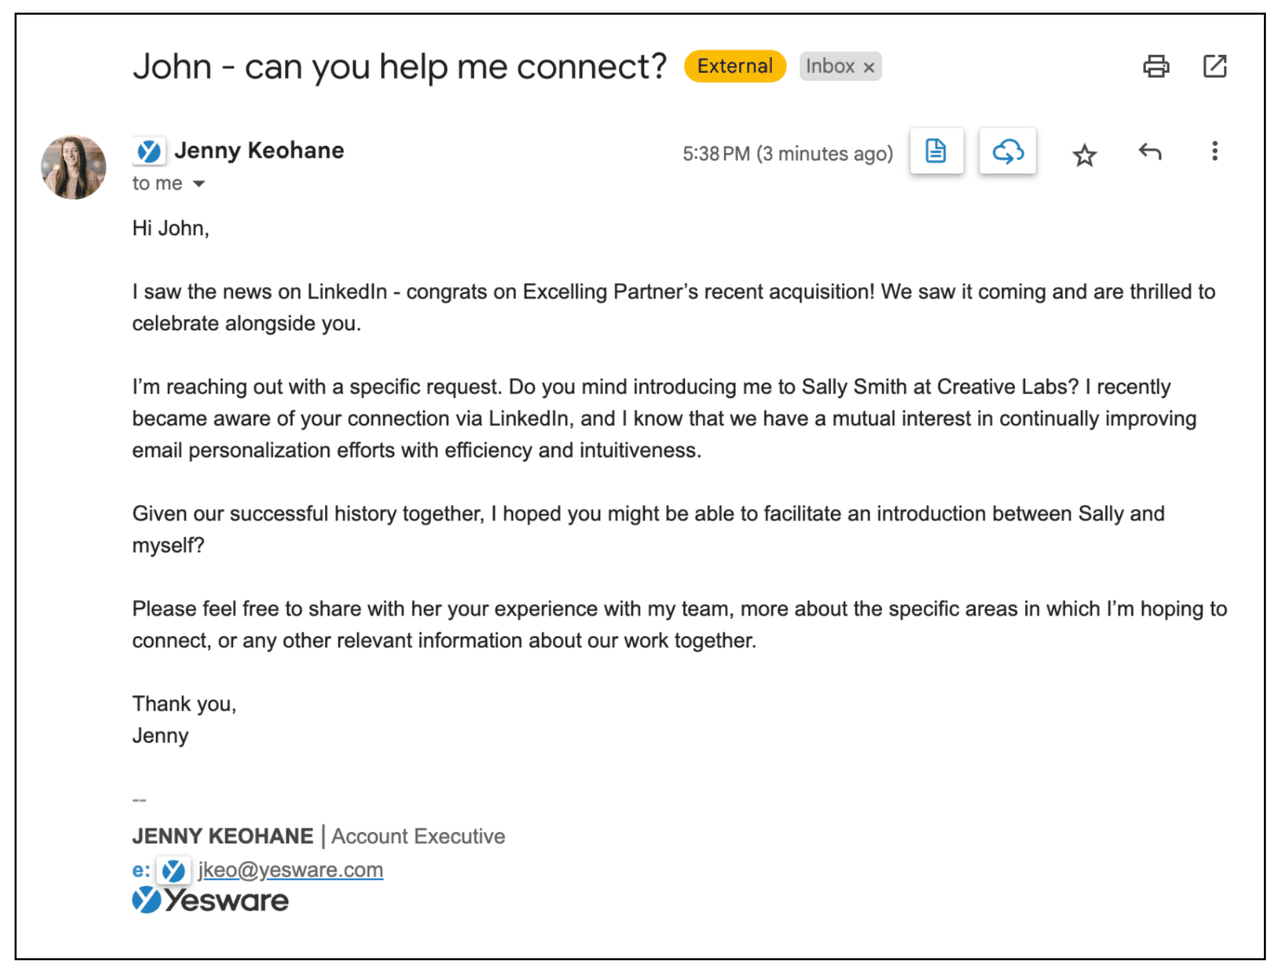Image resolution: width=1280 pixels, height=976 pixels.
Task: Click Yesware badge beside sender name
Action: click(149, 151)
